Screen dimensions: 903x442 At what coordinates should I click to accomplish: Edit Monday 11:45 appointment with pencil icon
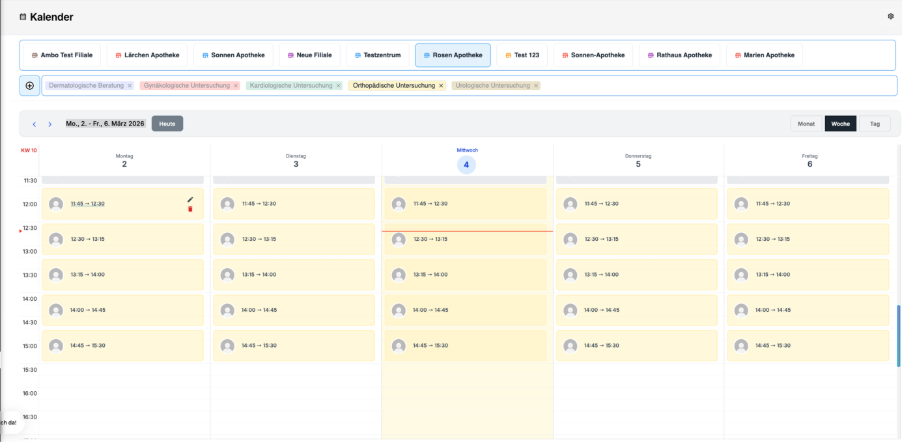coord(191,199)
